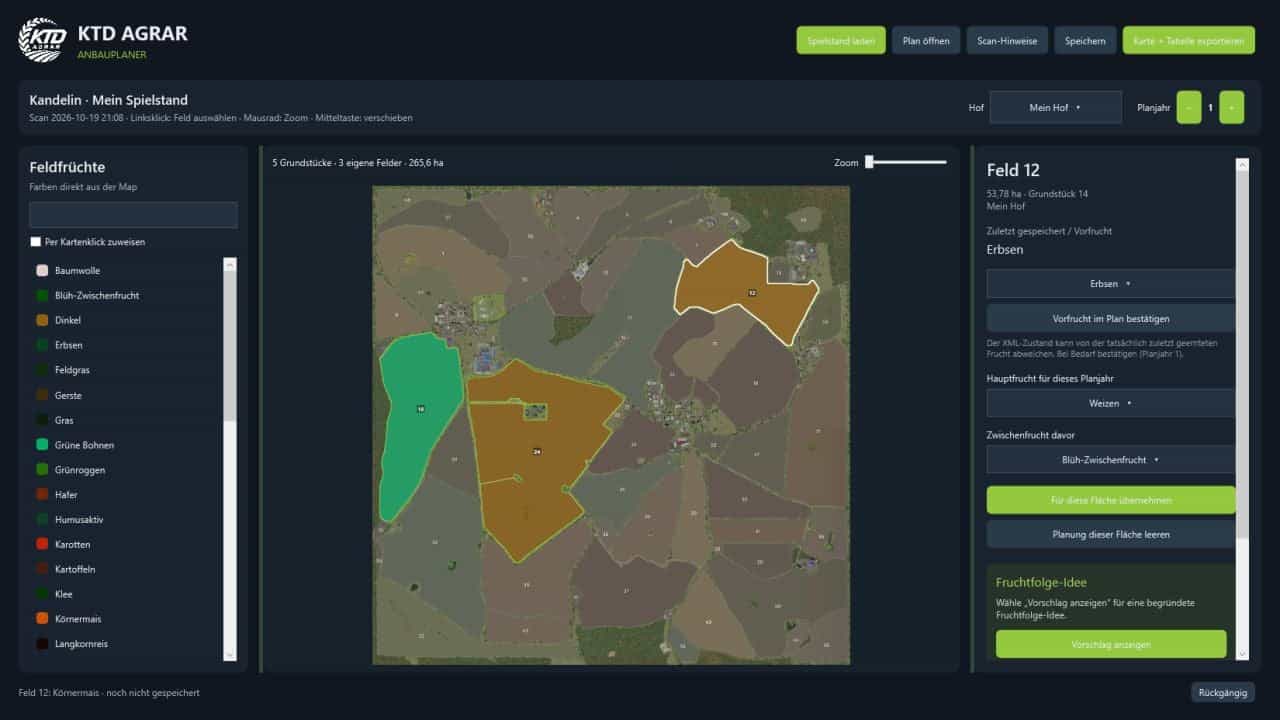Open the Hauptfrucht Weizen dropdown
Image resolution: width=1280 pixels, height=720 pixels.
pos(1110,403)
